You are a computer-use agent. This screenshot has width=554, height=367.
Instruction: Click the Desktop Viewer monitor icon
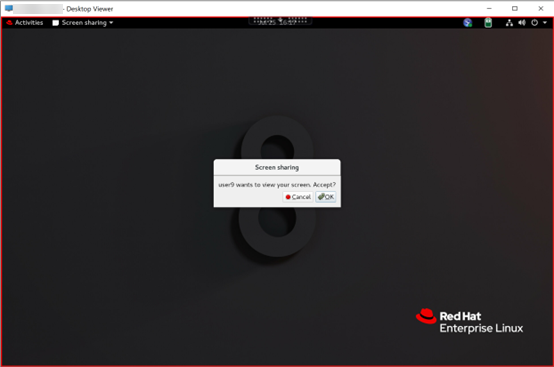pyautogui.click(x=9, y=8)
